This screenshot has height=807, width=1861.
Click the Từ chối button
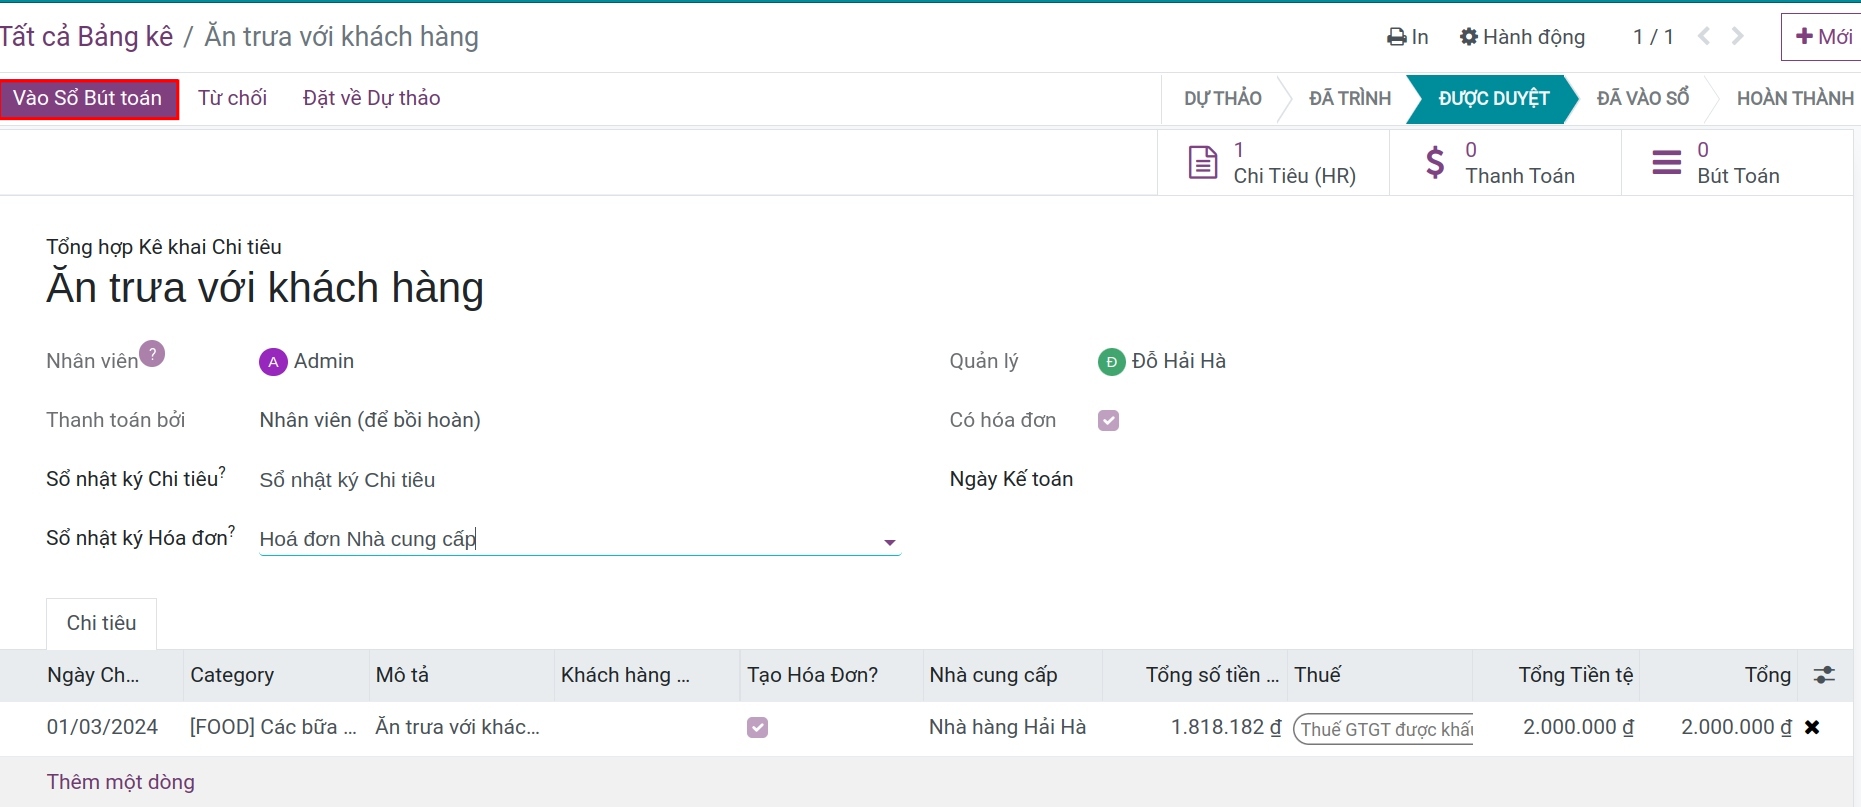point(232,98)
